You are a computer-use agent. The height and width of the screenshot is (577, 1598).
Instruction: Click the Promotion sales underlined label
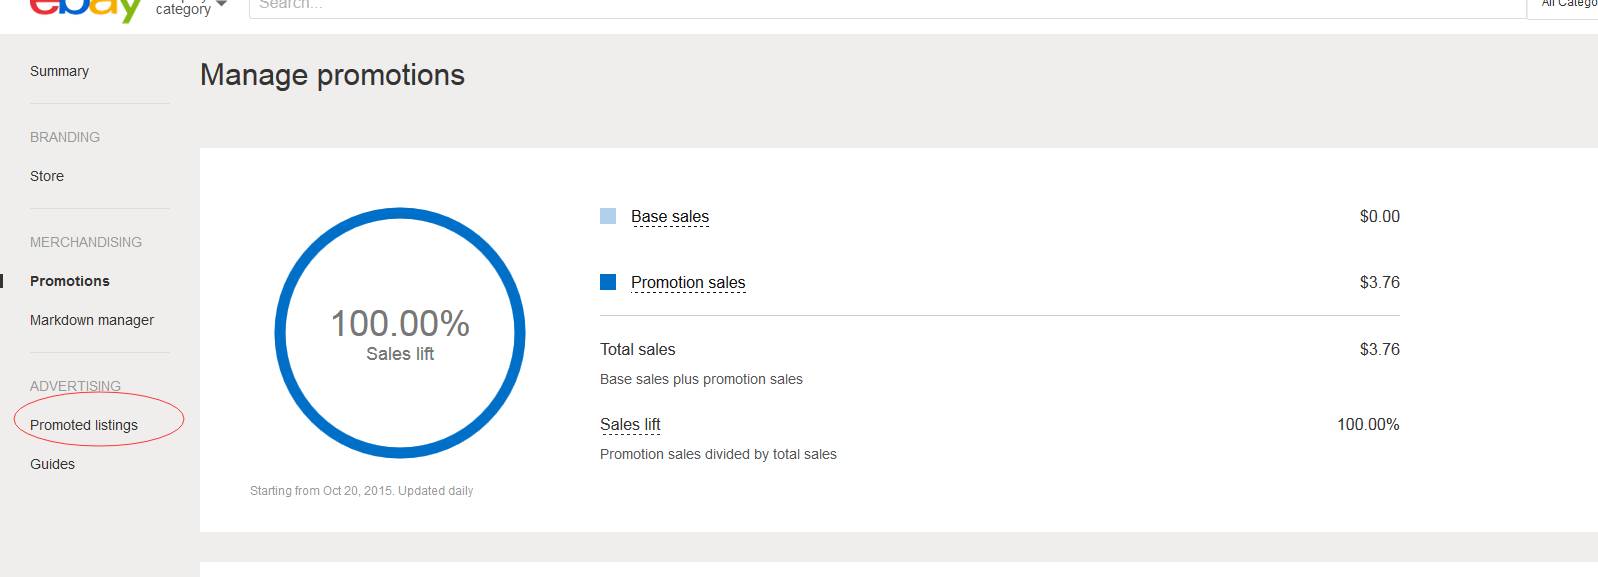click(688, 283)
